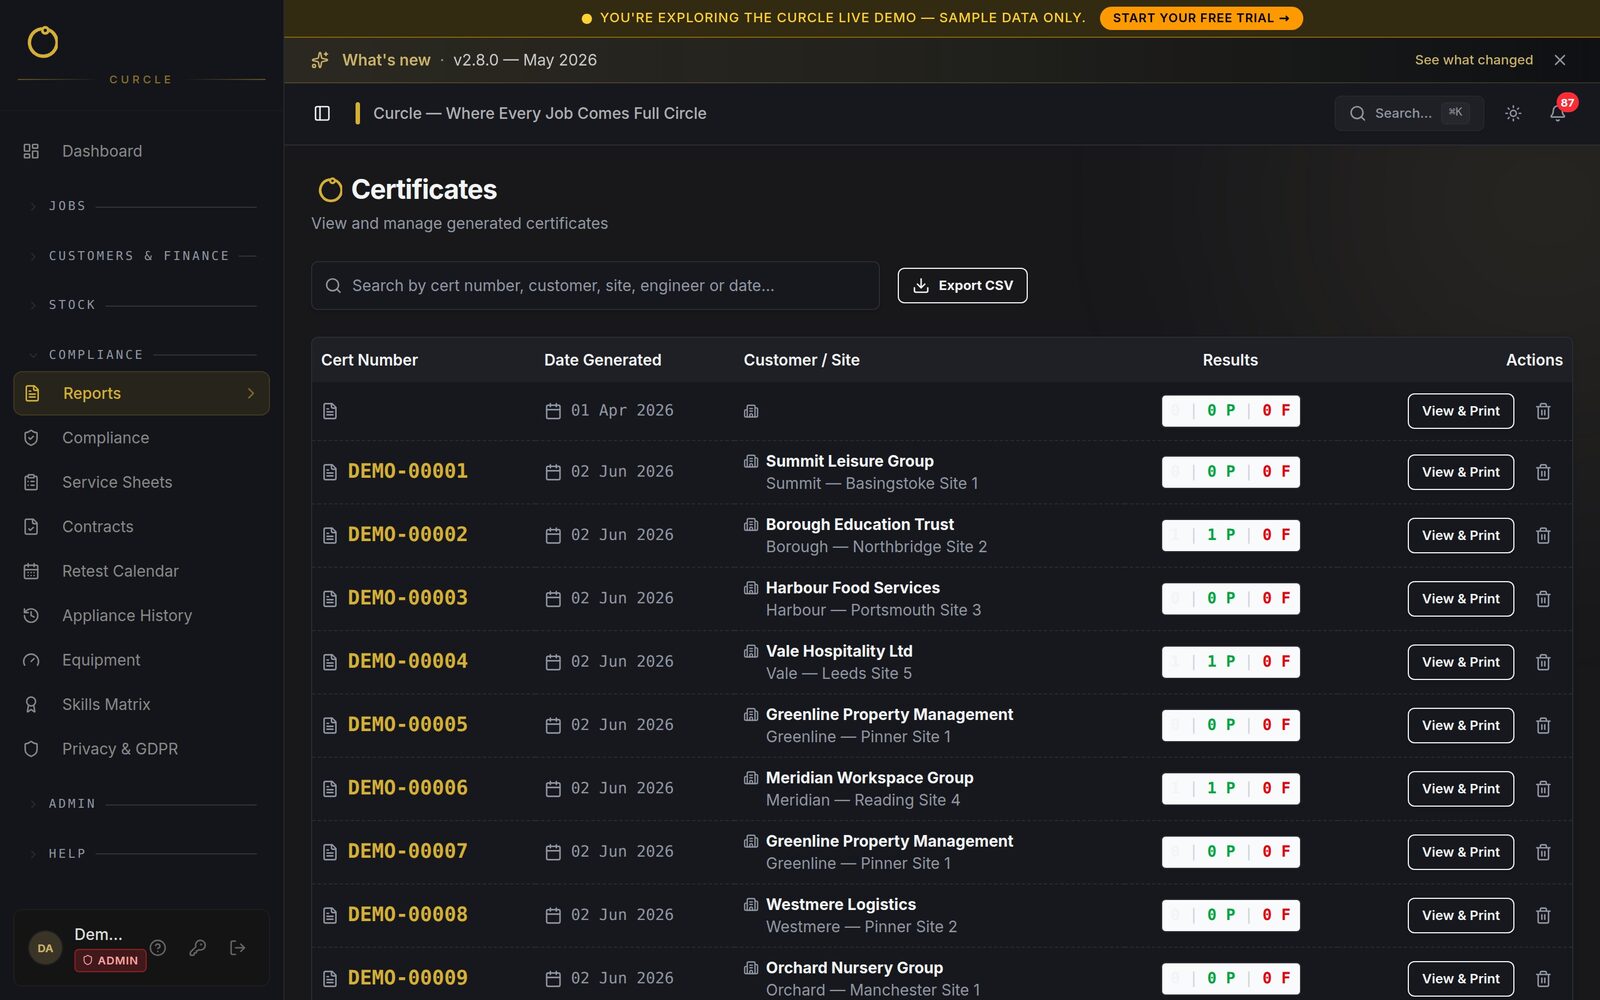Click the What's new sparkle icon

click(320, 60)
